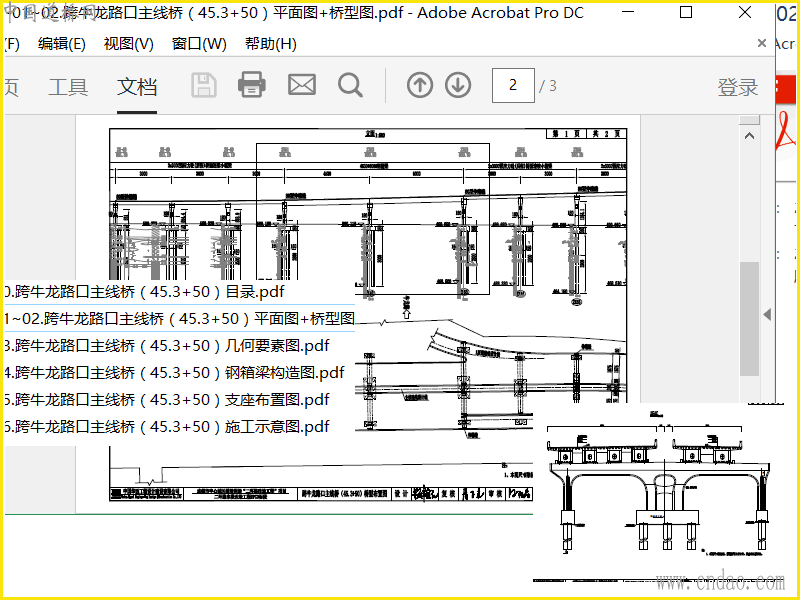
Task: Click the vertical scrollbar thumb
Action: click(749, 319)
